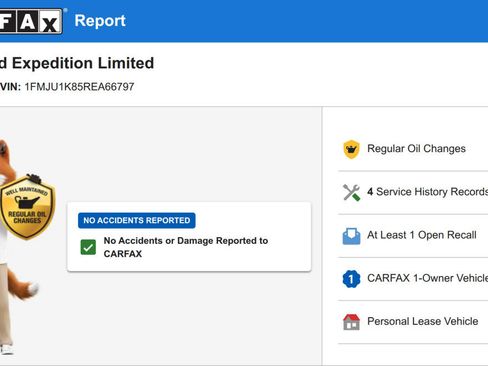488x366 pixels.
Task: Click No Accidents or Damage Reported text
Action: [186, 247]
